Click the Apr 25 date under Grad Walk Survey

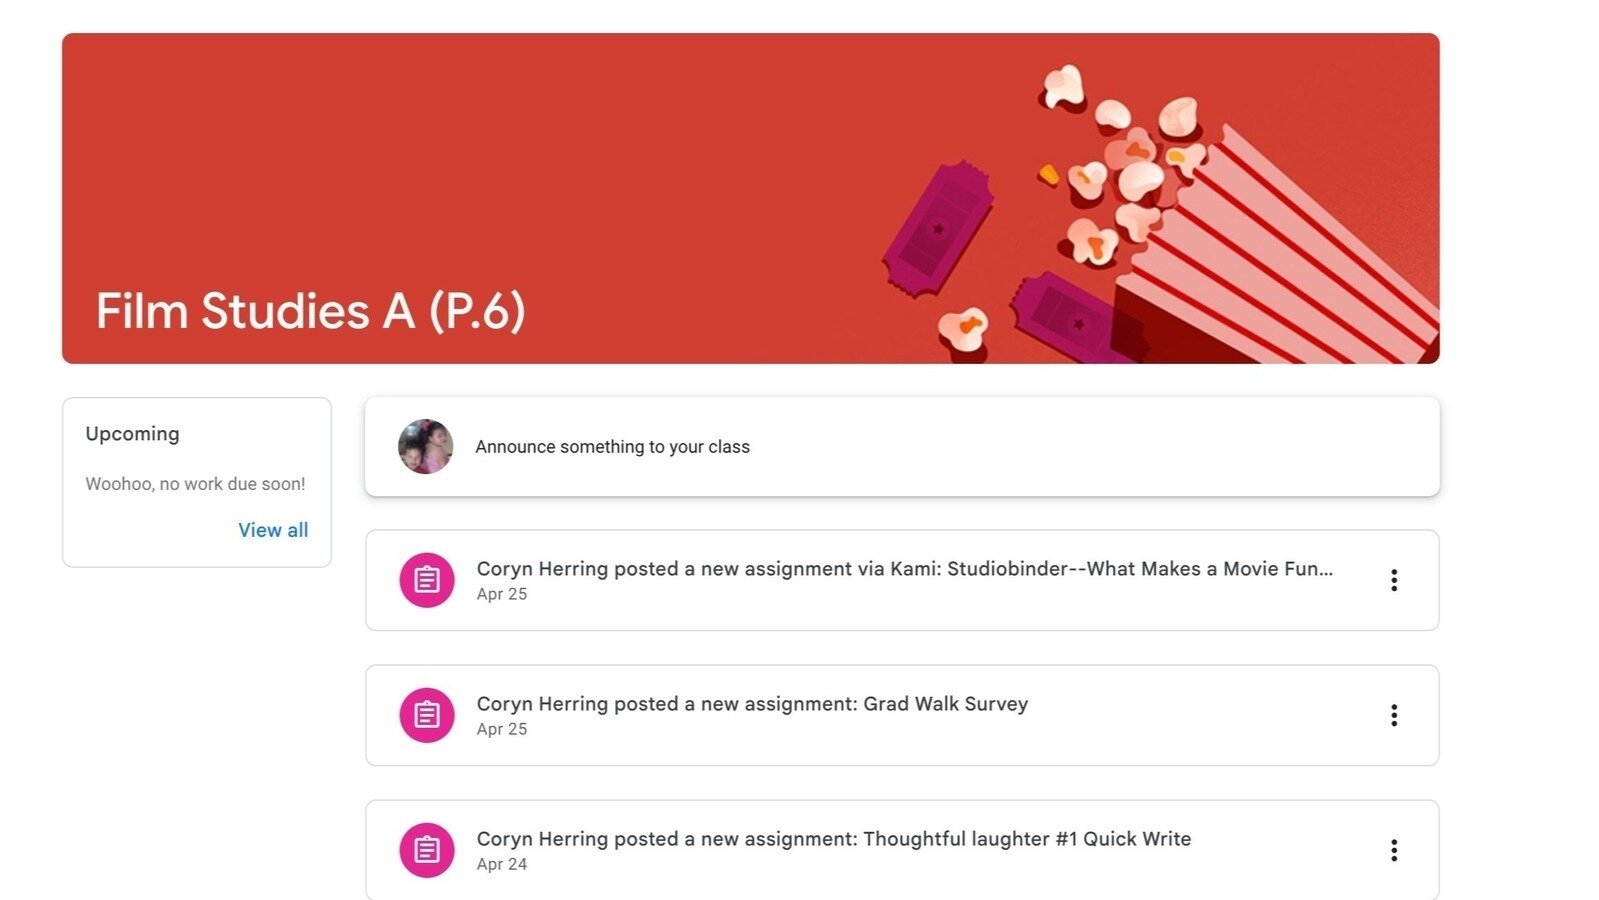point(502,729)
